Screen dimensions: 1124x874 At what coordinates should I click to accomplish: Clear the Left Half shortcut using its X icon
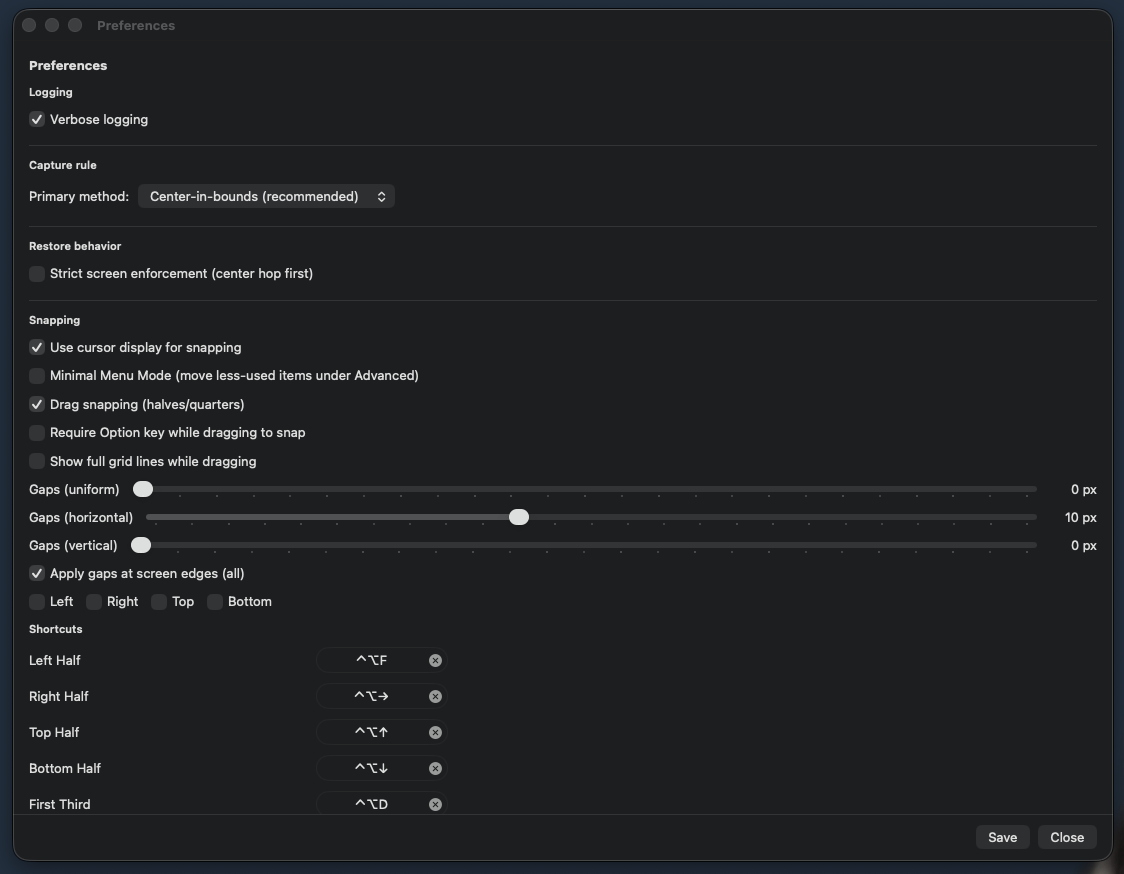[x=435, y=660]
